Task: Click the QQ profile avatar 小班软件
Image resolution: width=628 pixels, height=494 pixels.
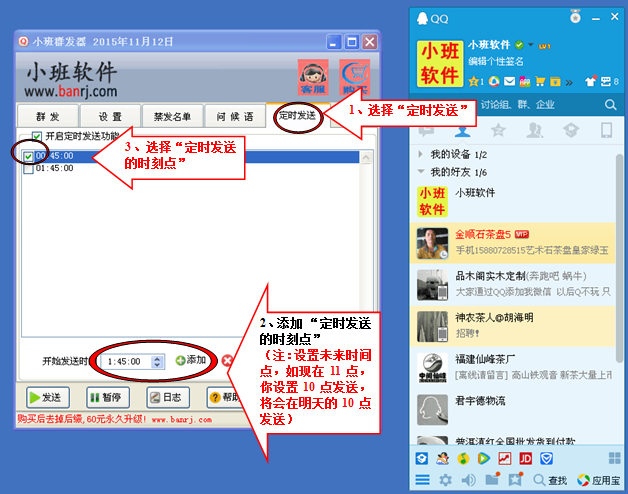Action: point(440,63)
